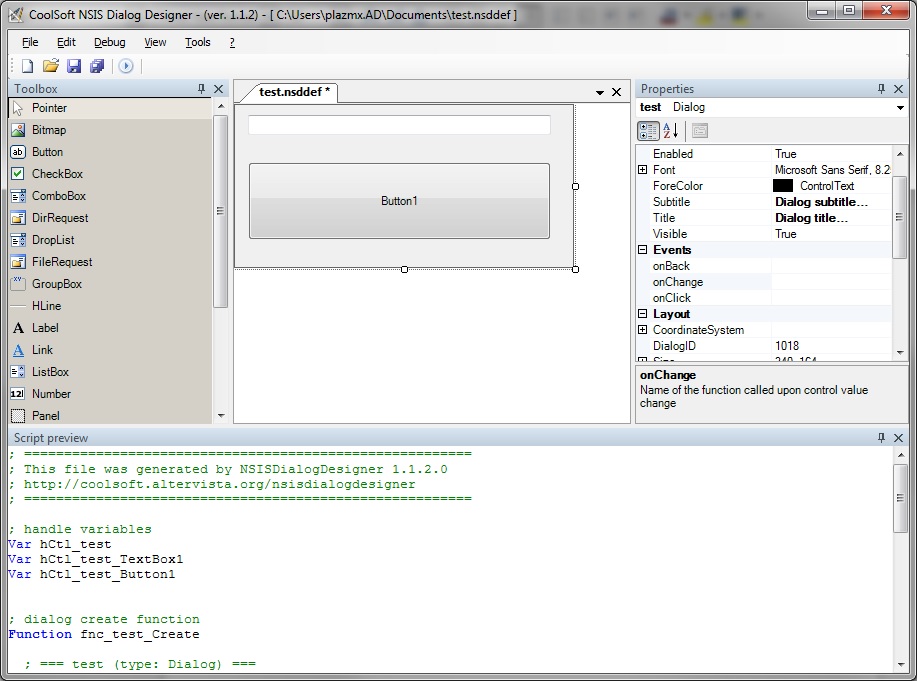Click the Enabled property True value
The image size is (917, 681).
[x=831, y=154]
